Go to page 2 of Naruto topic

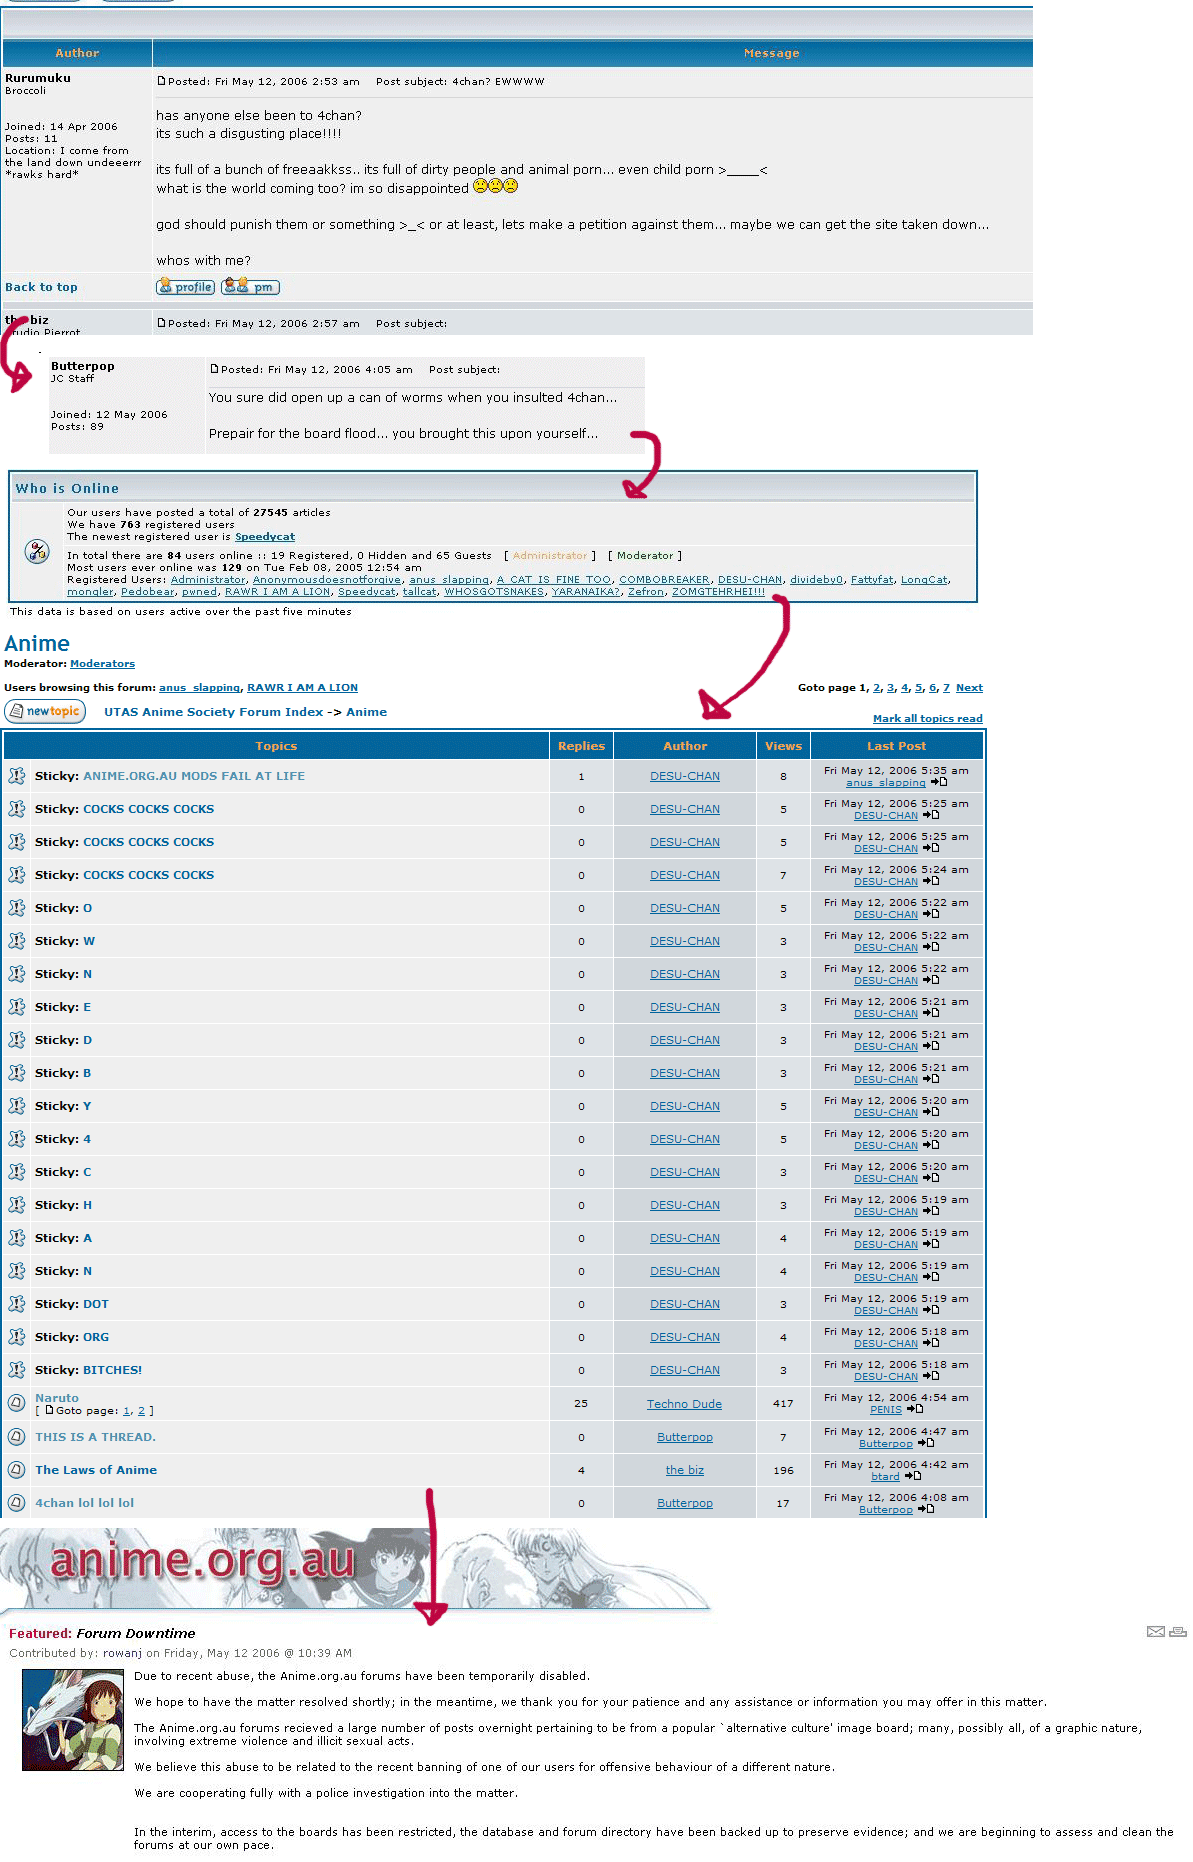click(141, 1411)
